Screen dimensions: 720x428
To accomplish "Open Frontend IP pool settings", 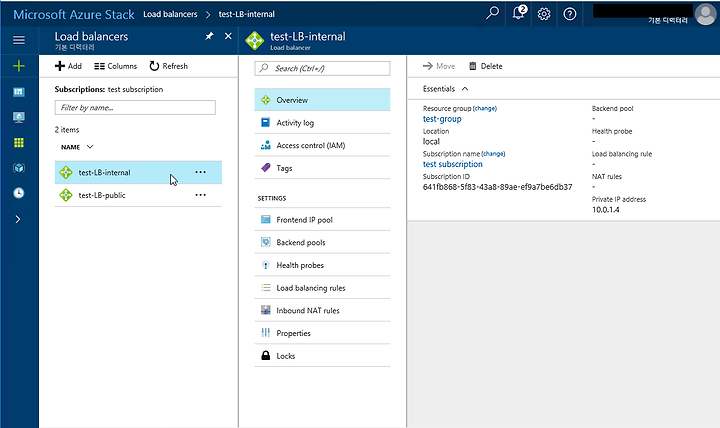I will 322,220.
